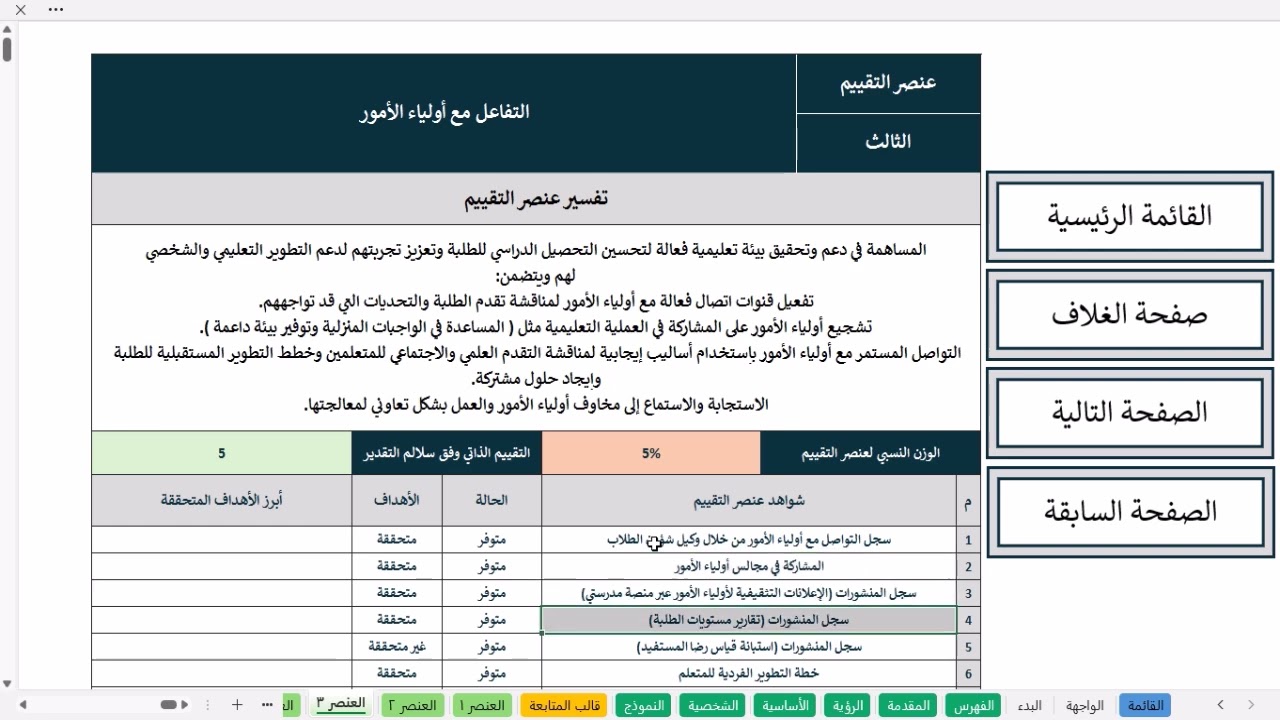
Task: Select the عنصر التقييم header cell
Action: [888, 84]
